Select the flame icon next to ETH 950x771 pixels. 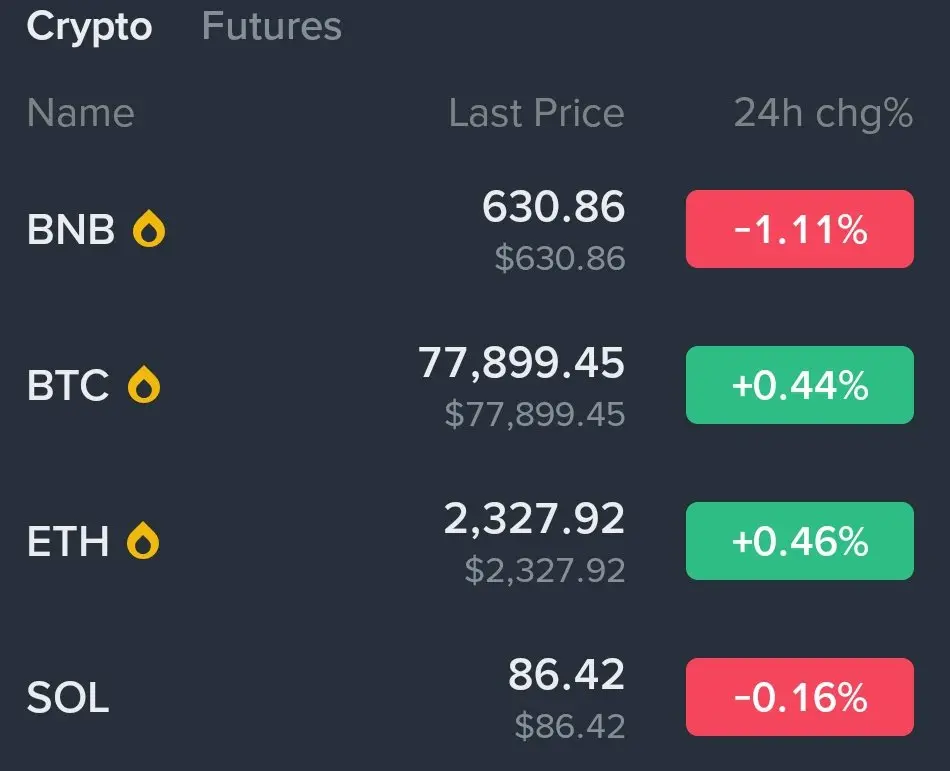point(143,541)
